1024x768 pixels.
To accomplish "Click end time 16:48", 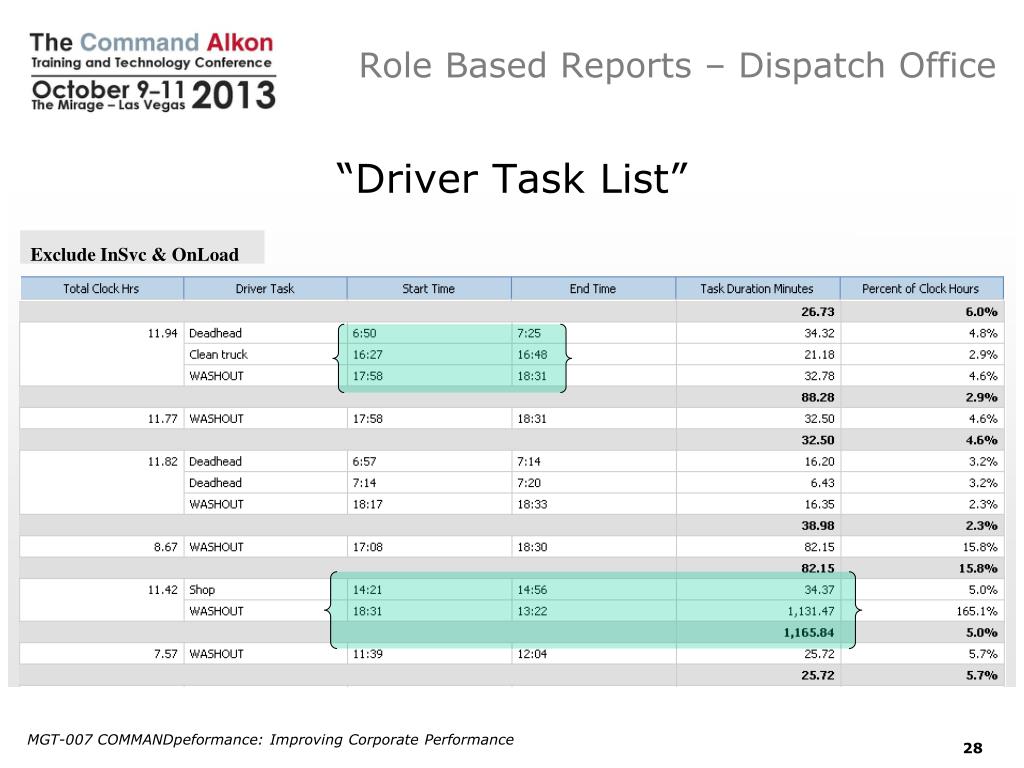I will click(x=532, y=355).
